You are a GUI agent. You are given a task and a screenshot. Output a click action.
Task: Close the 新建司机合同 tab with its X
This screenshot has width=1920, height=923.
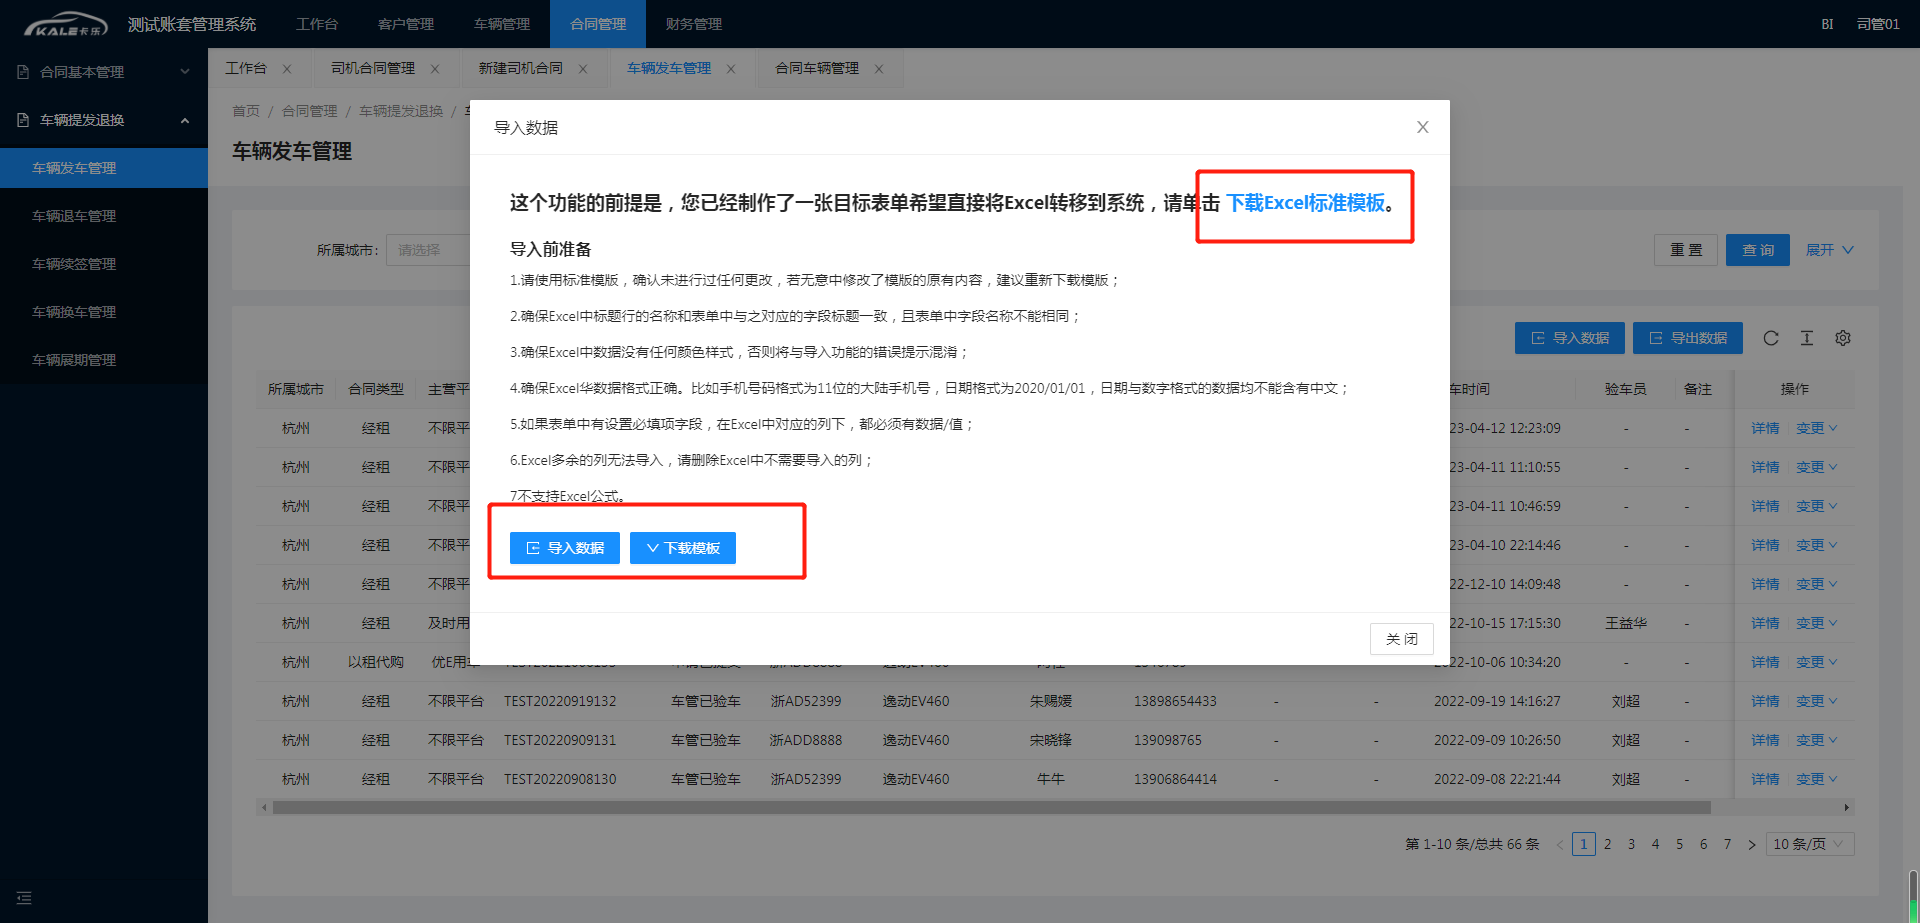coord(583,69)
